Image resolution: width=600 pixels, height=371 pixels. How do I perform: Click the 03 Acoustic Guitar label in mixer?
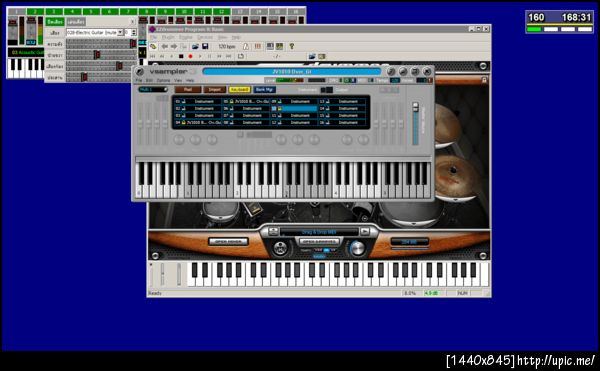pos(27,52)
